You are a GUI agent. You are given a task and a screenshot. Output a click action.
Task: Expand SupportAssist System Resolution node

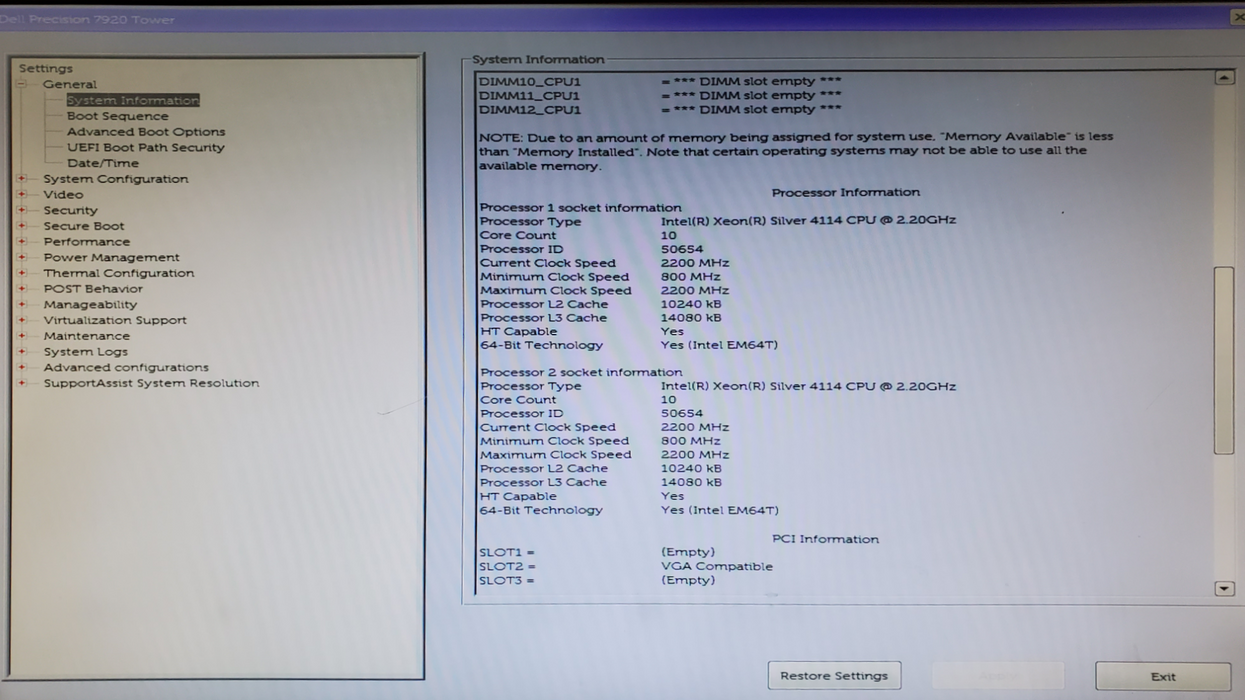(x=22, y=383)
